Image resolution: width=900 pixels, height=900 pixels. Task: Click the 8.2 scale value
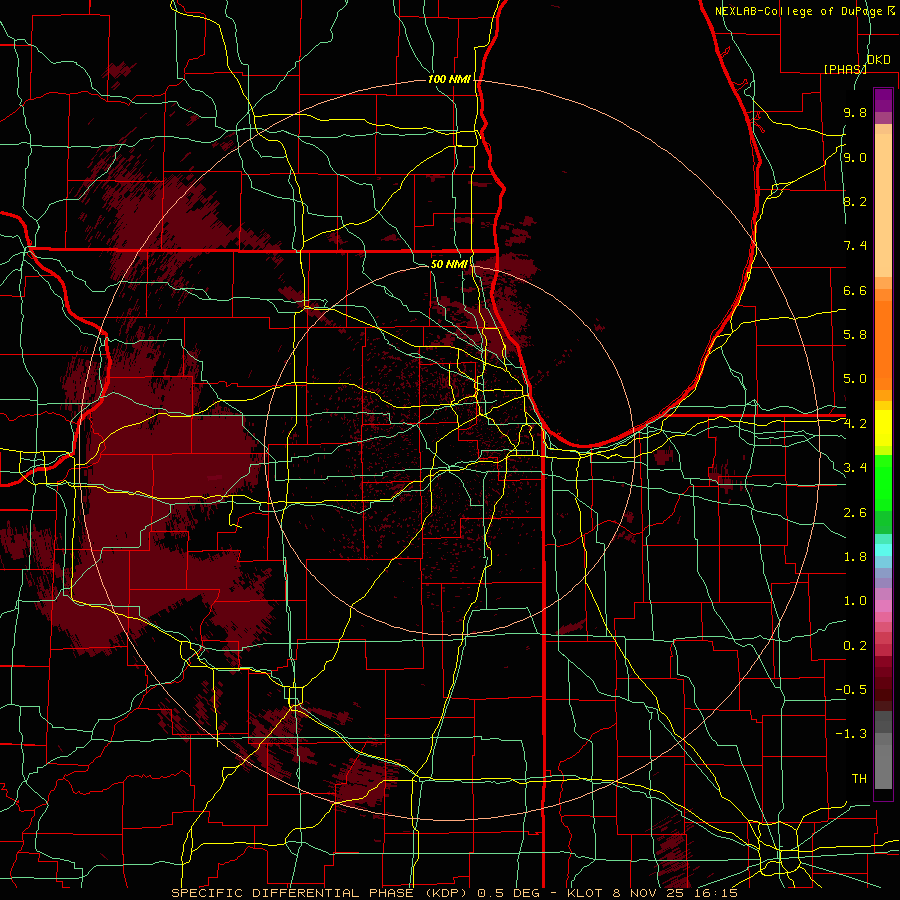click(x=855, y=201)
